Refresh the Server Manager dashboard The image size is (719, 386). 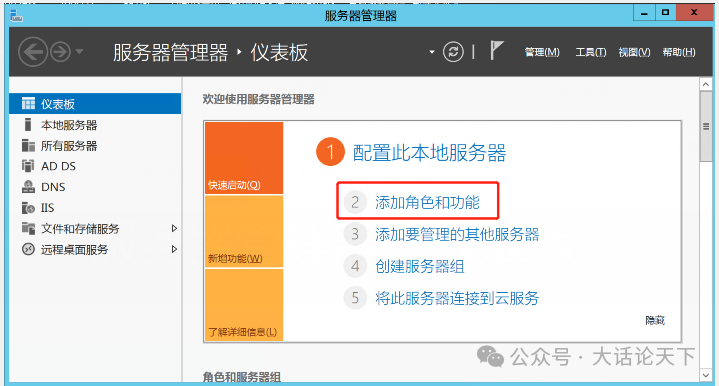(453, 52)
